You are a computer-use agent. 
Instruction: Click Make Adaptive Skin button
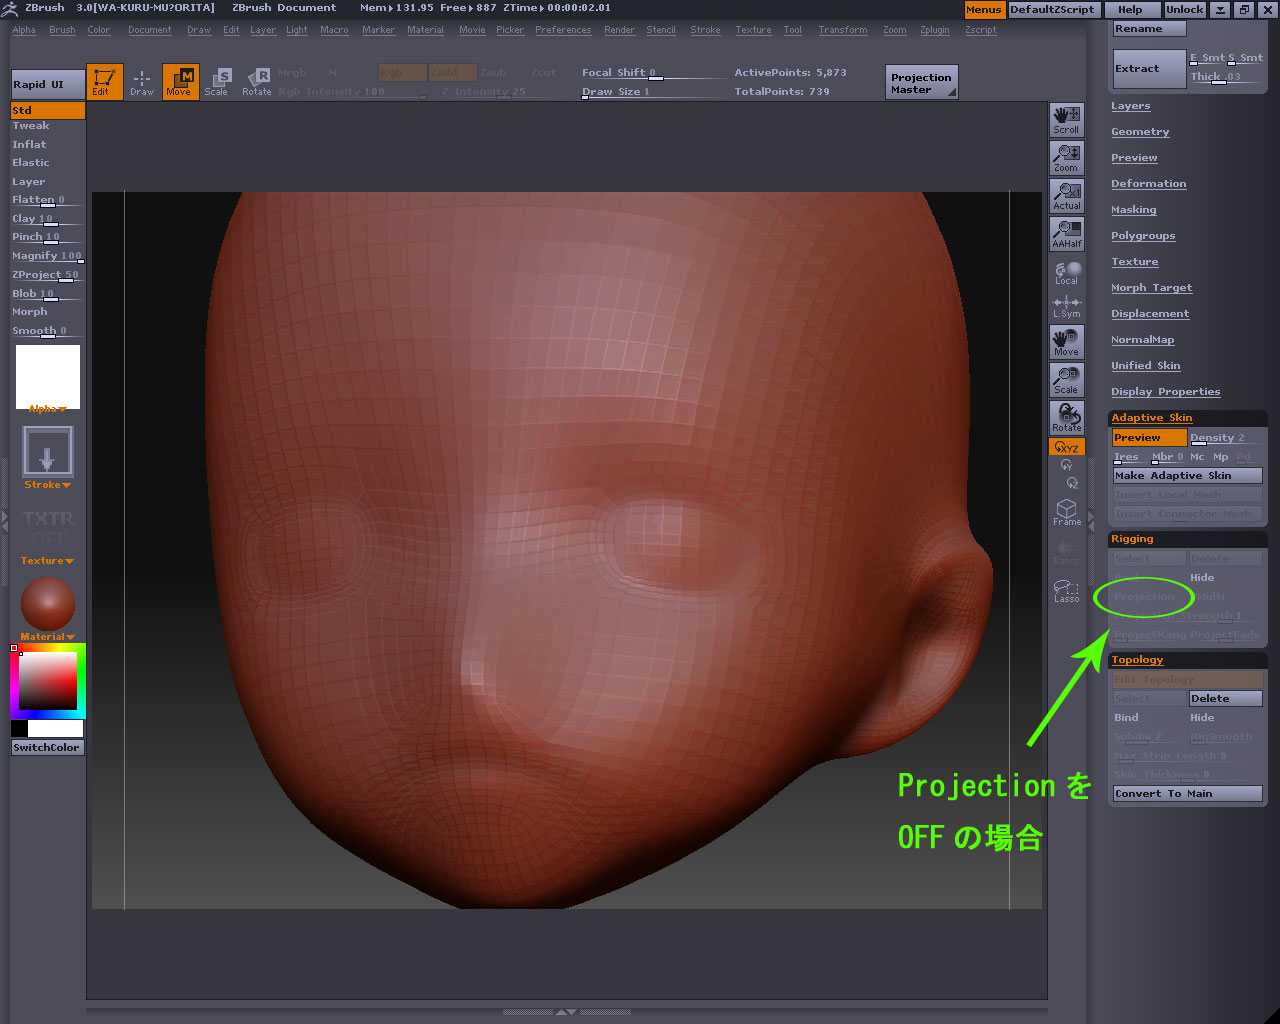1187,476
